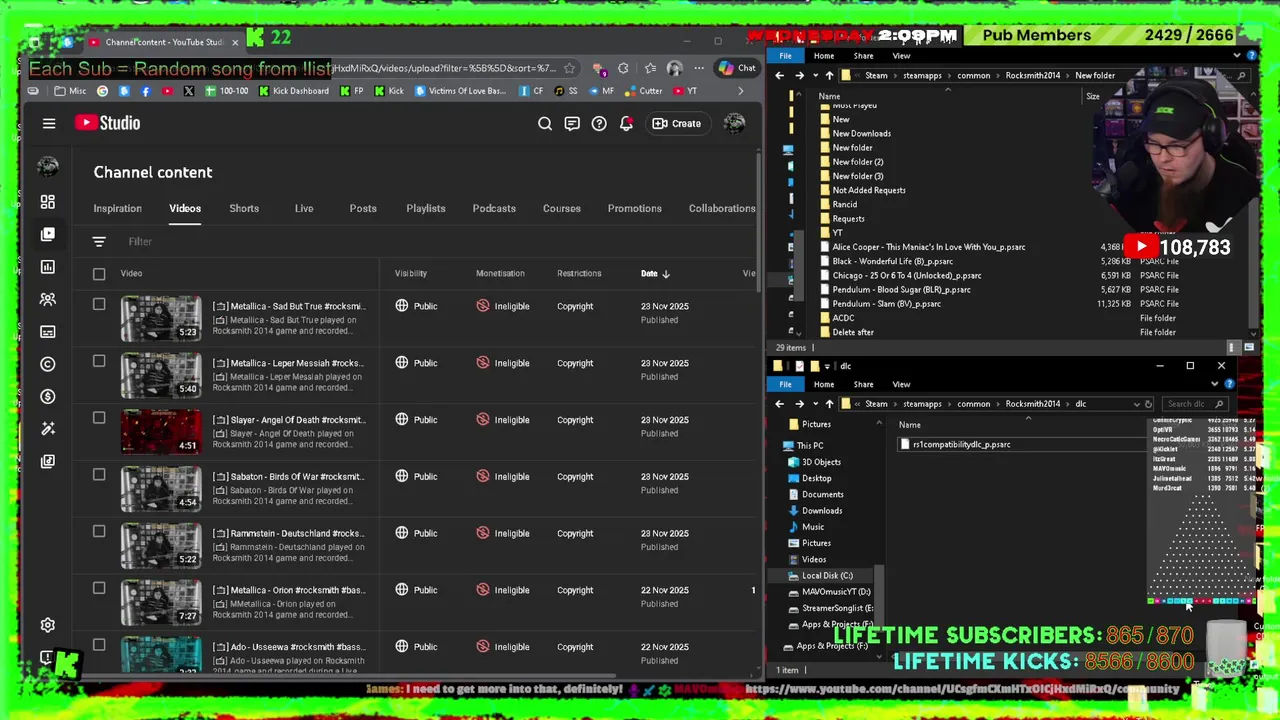This screenshot has width=1280, height=720.
Task: Go back in the dlc Explorer window
Action: pyautogui.click(x=780, y=404)
